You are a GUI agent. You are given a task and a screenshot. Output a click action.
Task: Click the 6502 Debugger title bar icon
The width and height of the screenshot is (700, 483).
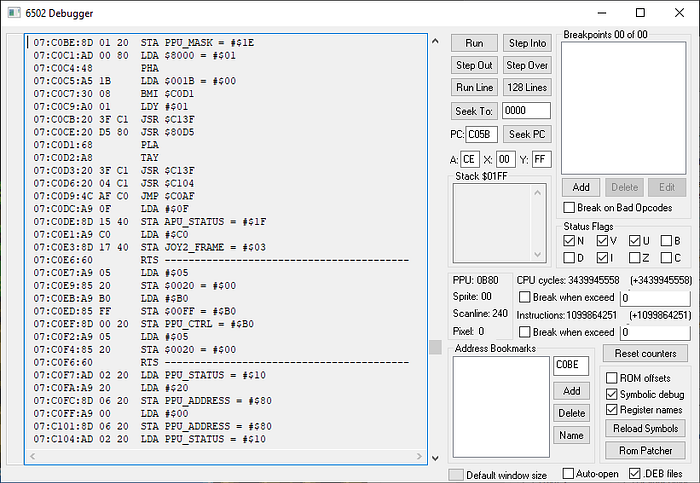click(14, 12)
